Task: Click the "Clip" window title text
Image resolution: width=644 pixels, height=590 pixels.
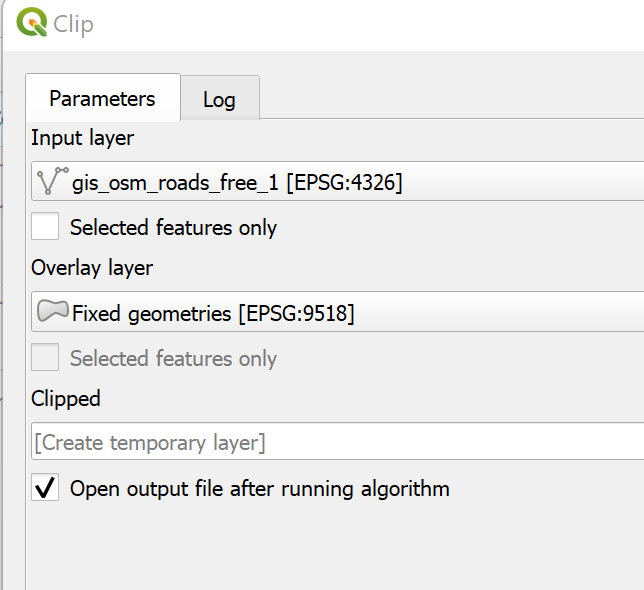Action: [x=74, y=25]
